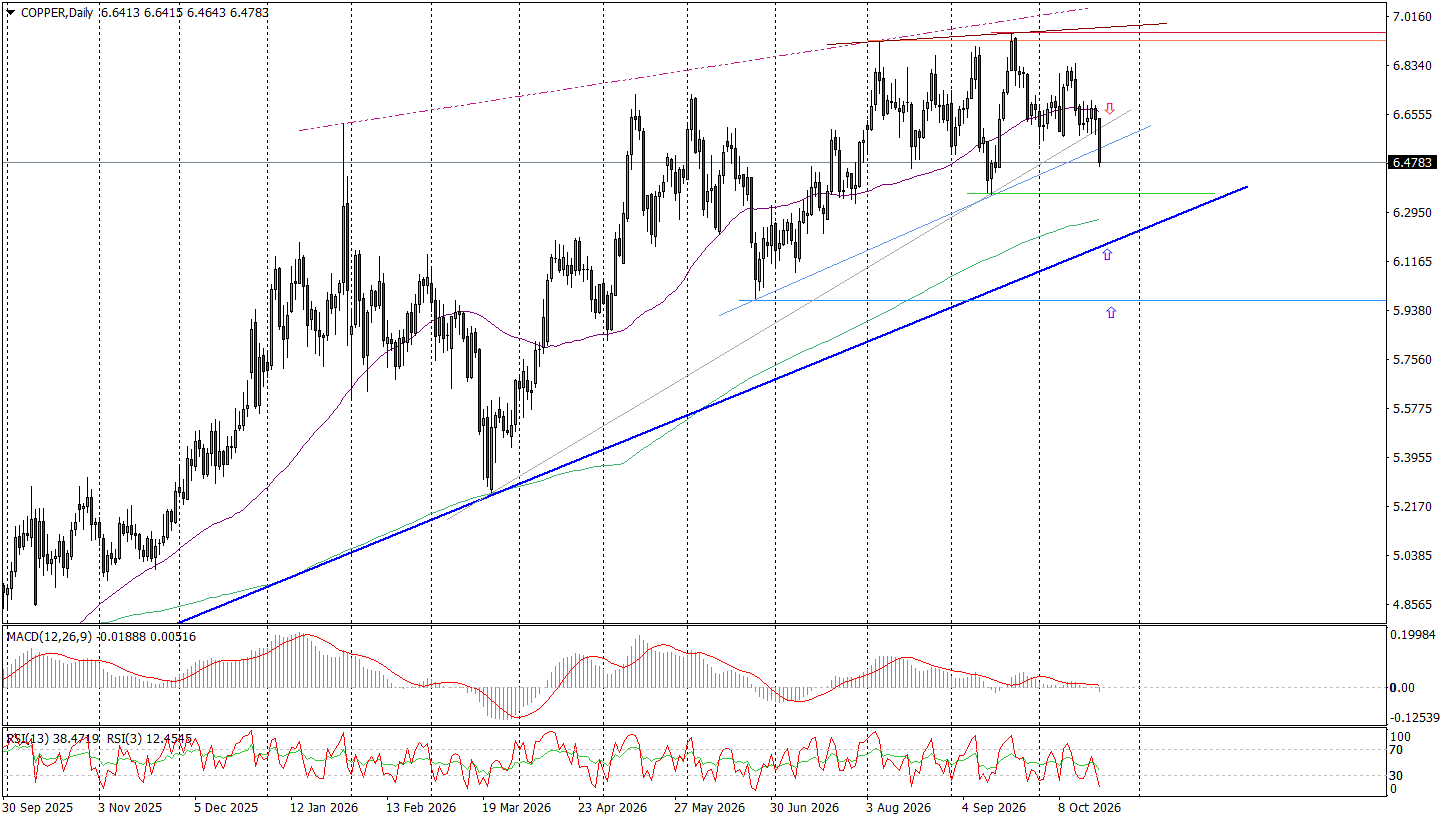
Task: Click the 13 Feb 2026 date label
Action: click(421, 807)
